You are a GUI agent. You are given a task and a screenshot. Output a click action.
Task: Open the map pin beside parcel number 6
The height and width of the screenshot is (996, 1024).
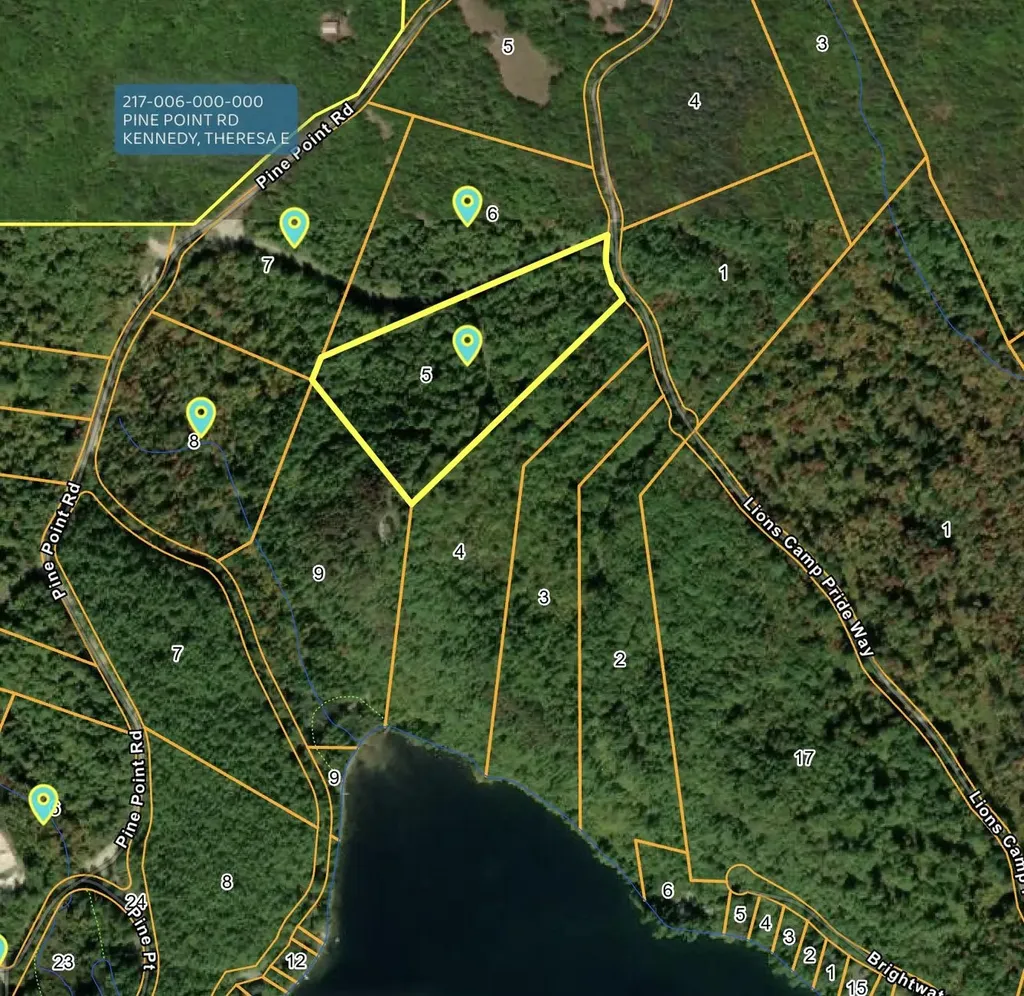pyautogui.click(x=467, y=206)
